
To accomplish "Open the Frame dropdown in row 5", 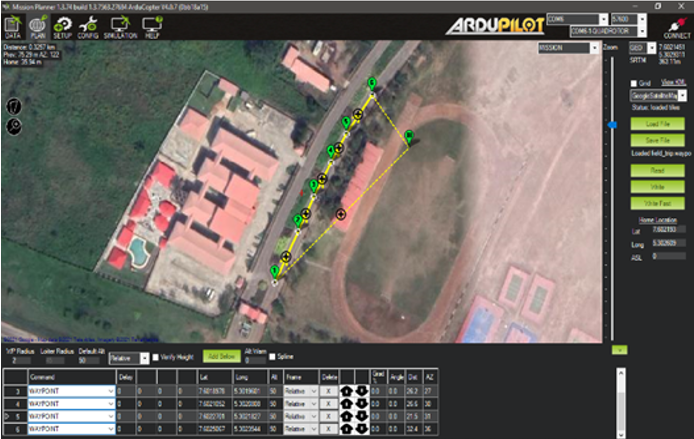I will (x=314, y=416).
